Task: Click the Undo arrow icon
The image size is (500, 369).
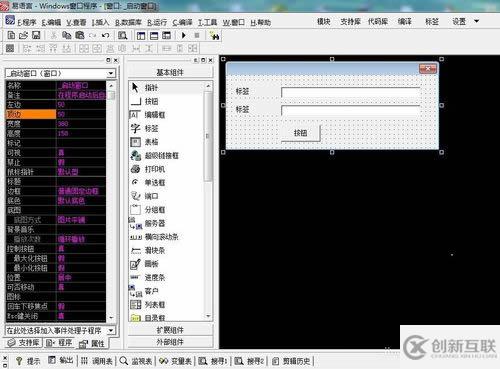Action: point(106,35)
